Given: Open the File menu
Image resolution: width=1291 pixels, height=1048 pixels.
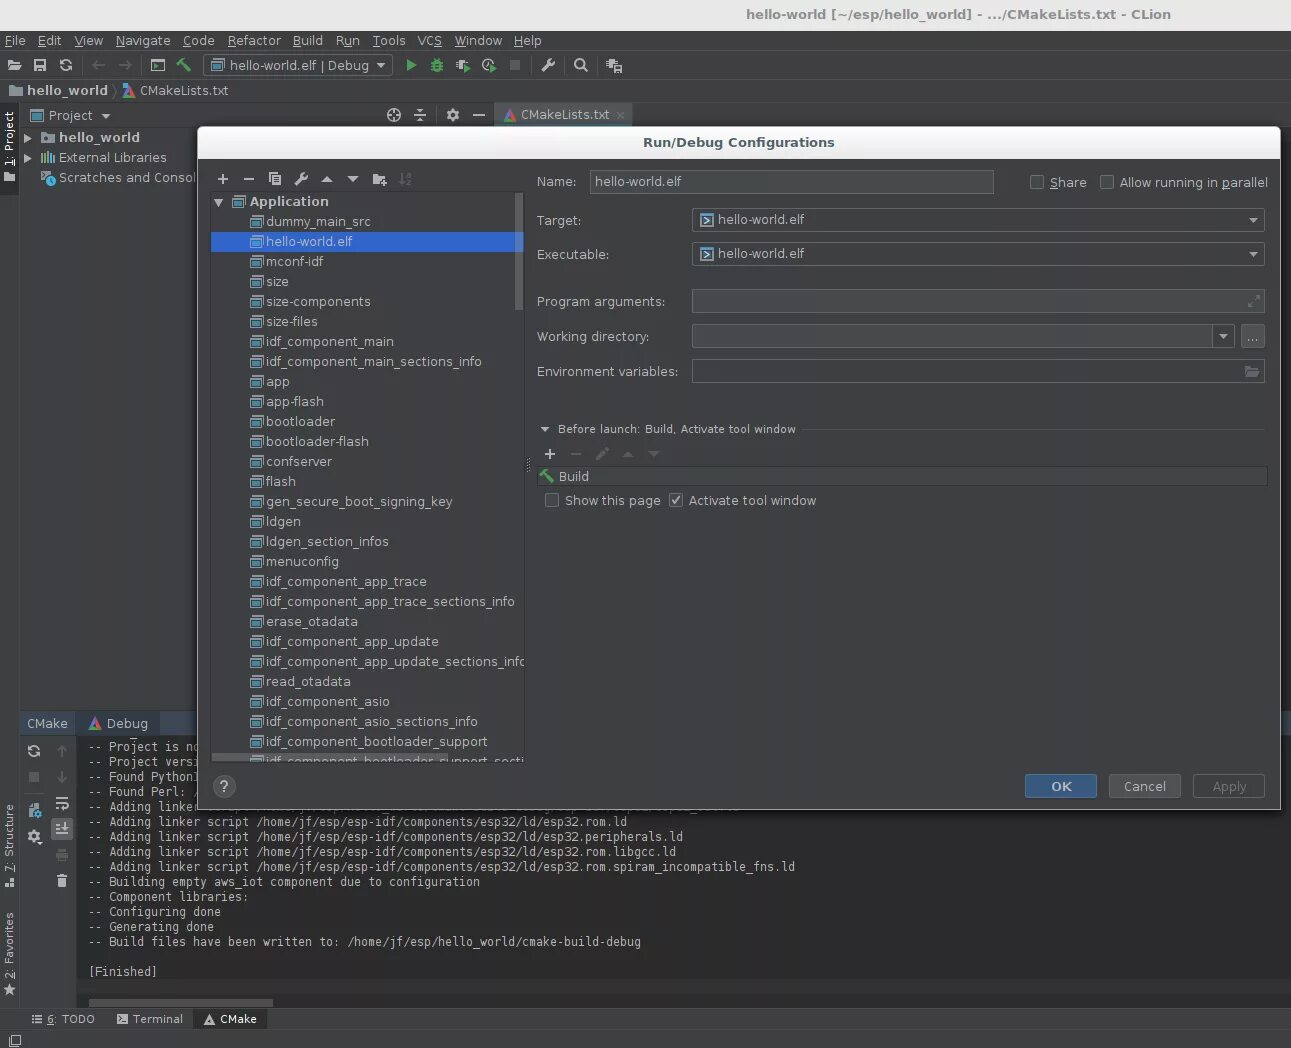Looking at the screenshot, I should point(15,41).
